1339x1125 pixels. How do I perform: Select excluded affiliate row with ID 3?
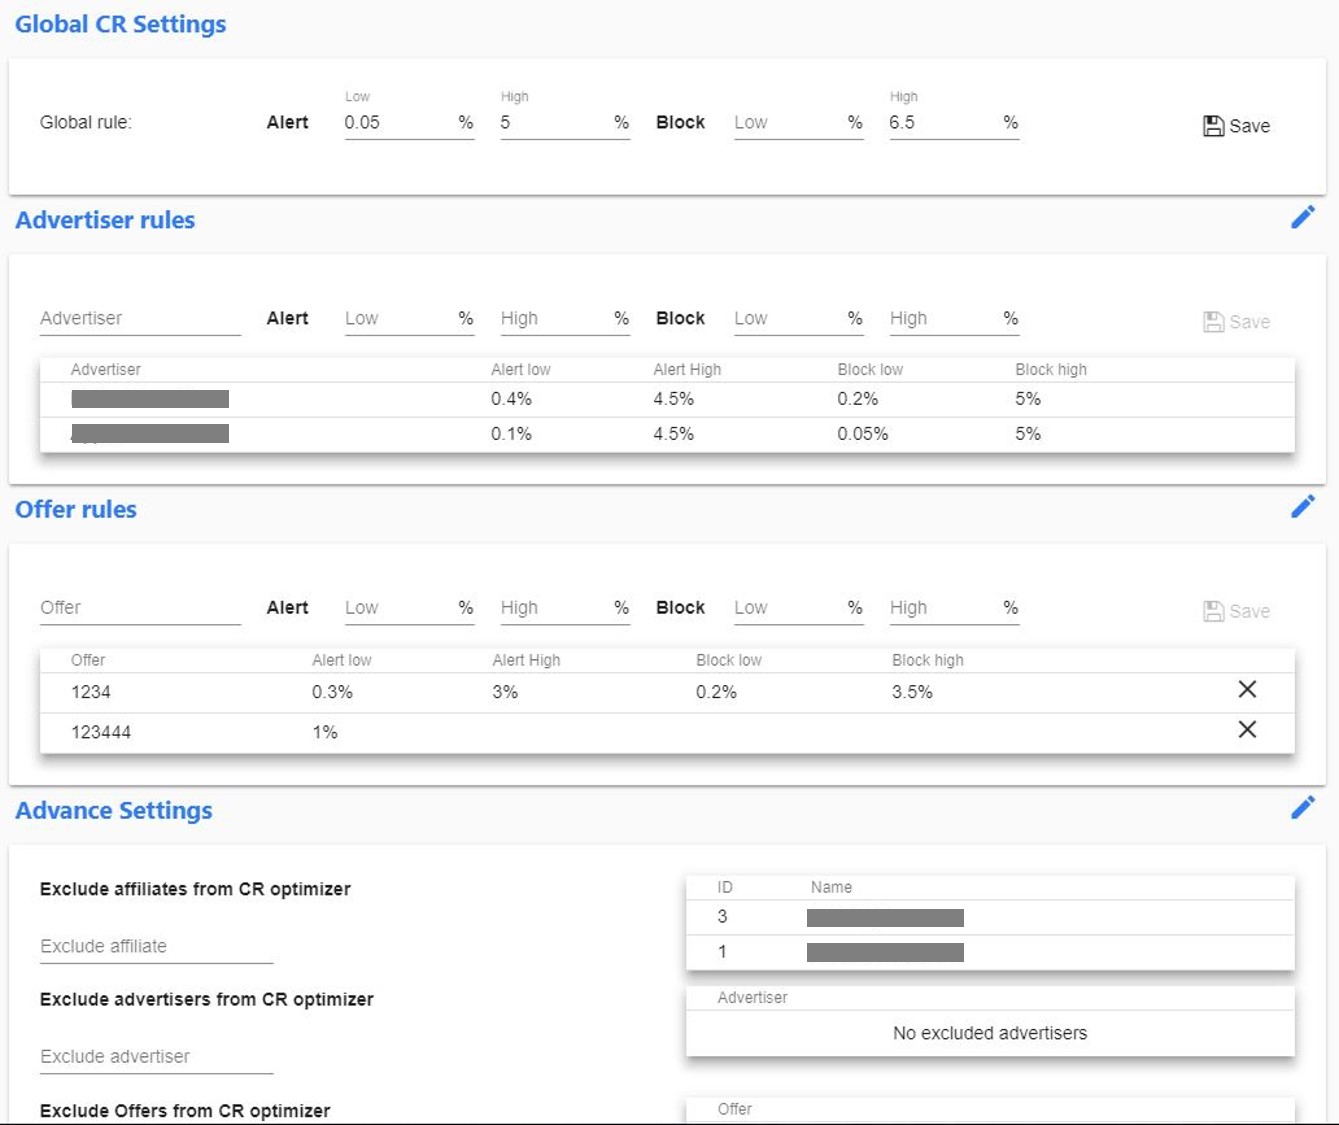tap(990, 917)
